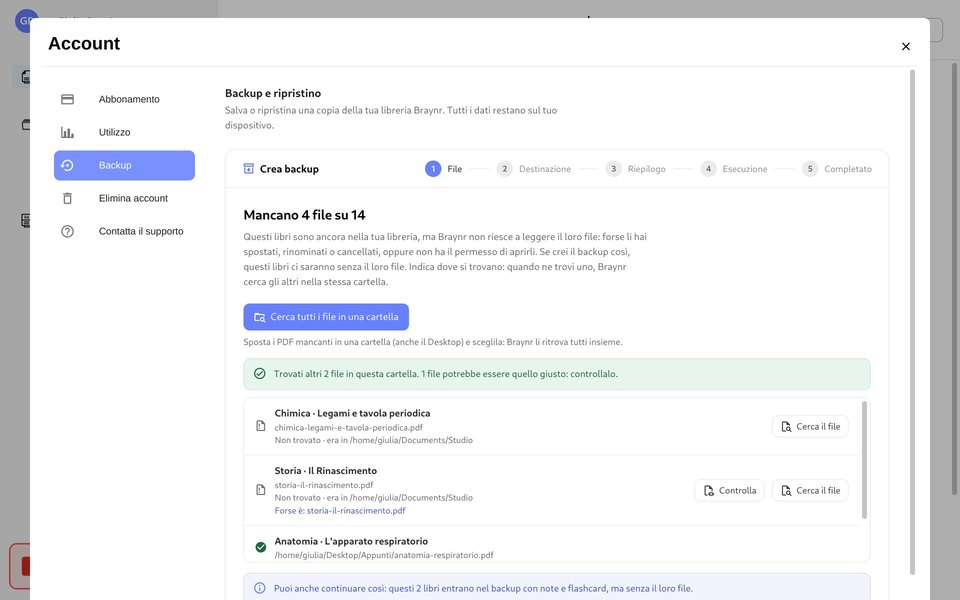Select step 3 Riepilogo

click(636, 169)
